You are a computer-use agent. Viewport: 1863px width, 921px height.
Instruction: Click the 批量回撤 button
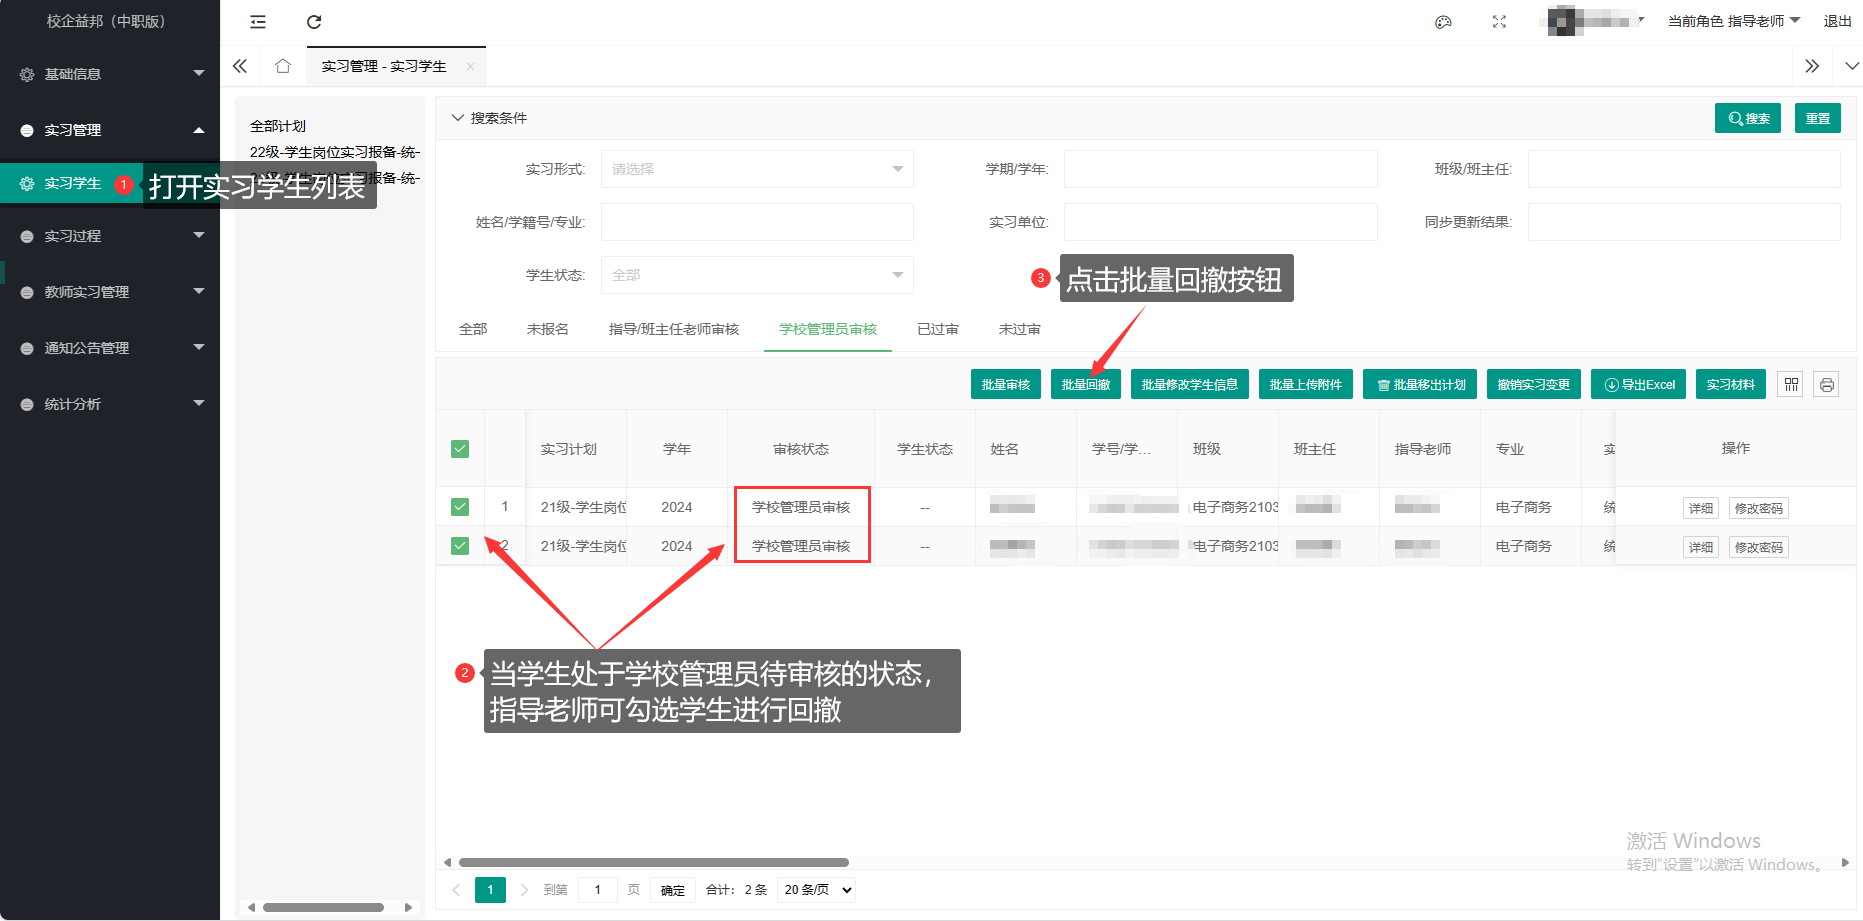(x=1085, y=385)
